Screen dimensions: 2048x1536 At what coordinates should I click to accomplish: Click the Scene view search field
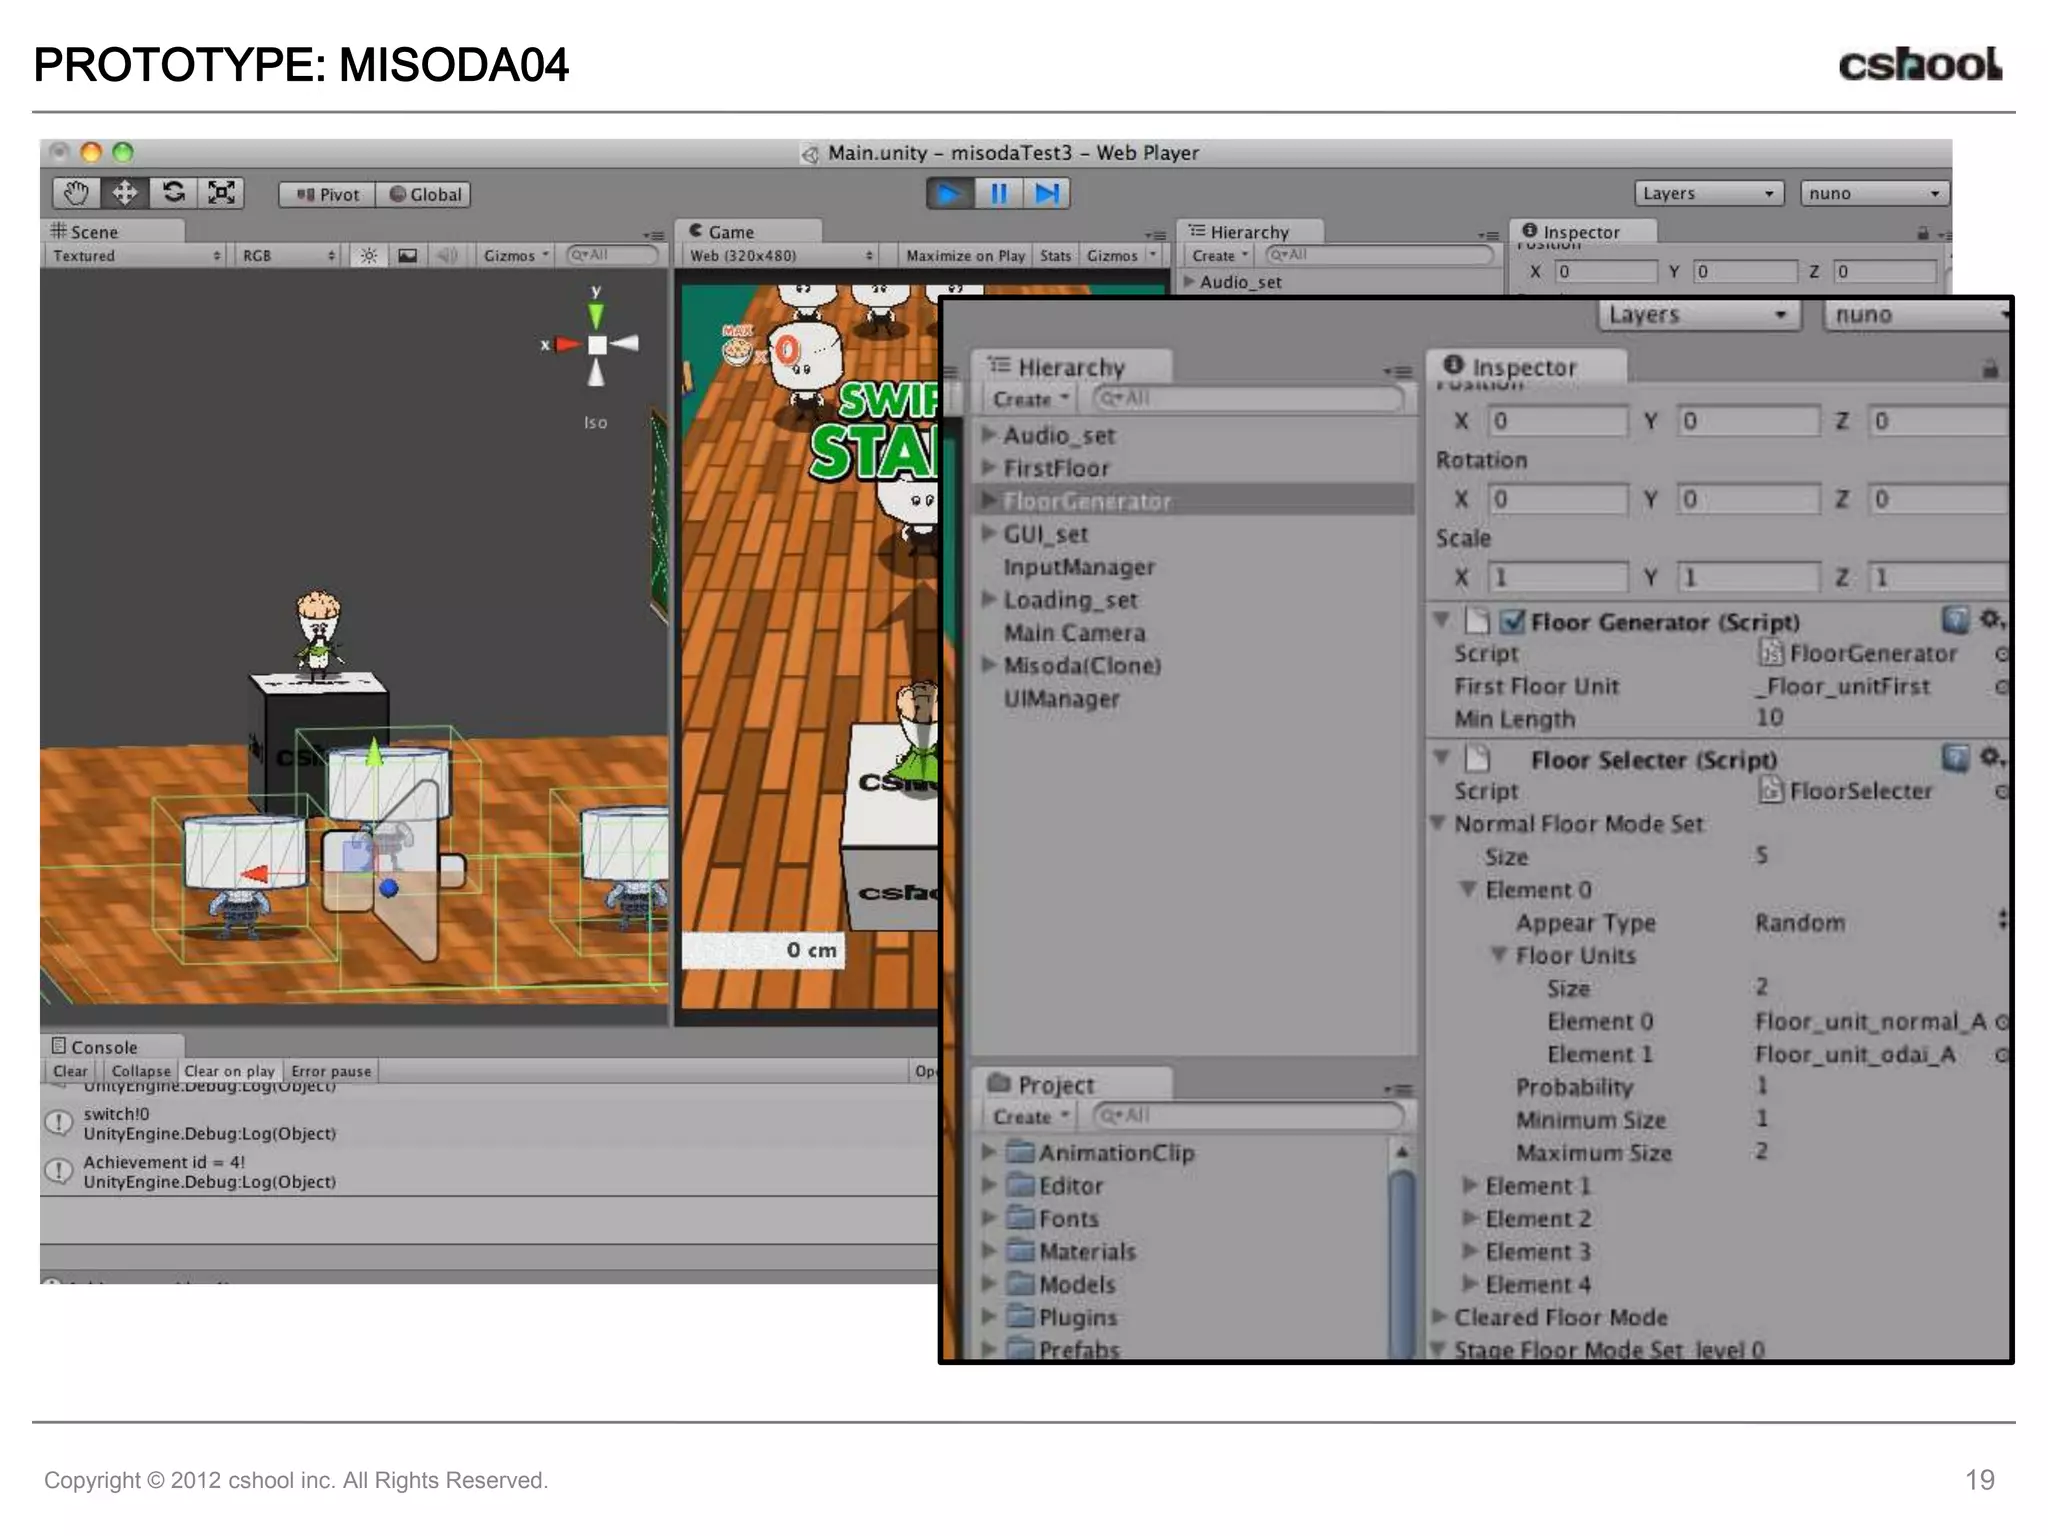[613, 255]
